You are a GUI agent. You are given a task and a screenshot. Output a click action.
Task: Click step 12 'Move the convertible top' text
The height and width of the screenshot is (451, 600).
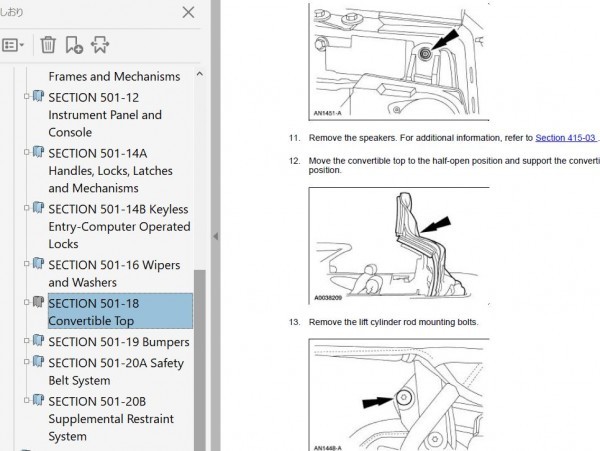pos(454,165)
